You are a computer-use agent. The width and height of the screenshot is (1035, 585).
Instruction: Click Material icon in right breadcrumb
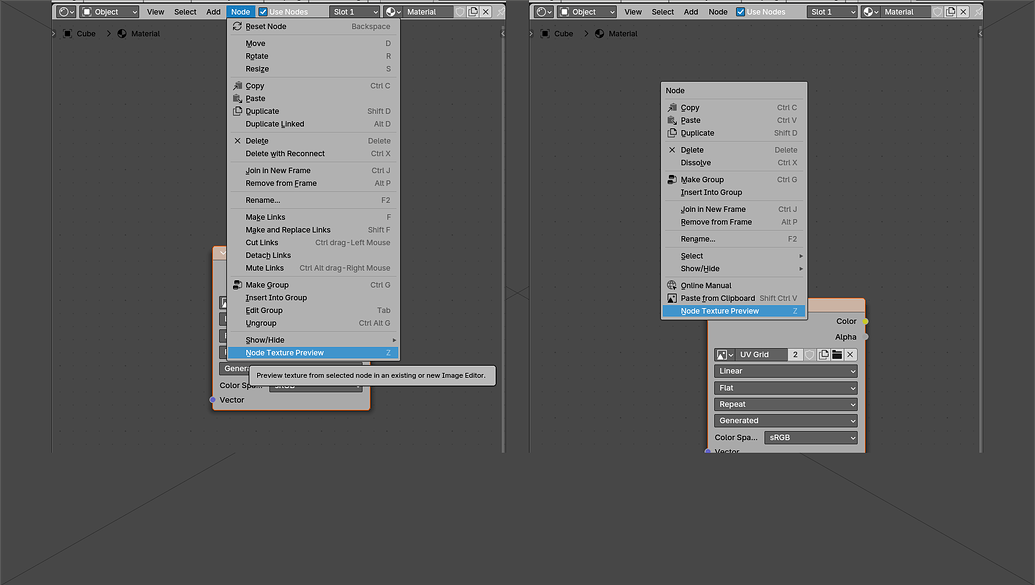[x=599, y=34]
